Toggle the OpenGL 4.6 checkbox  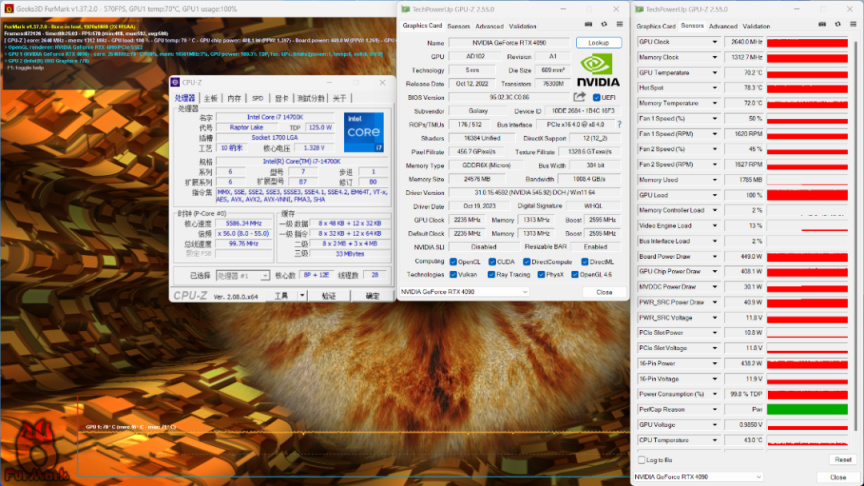575,274
